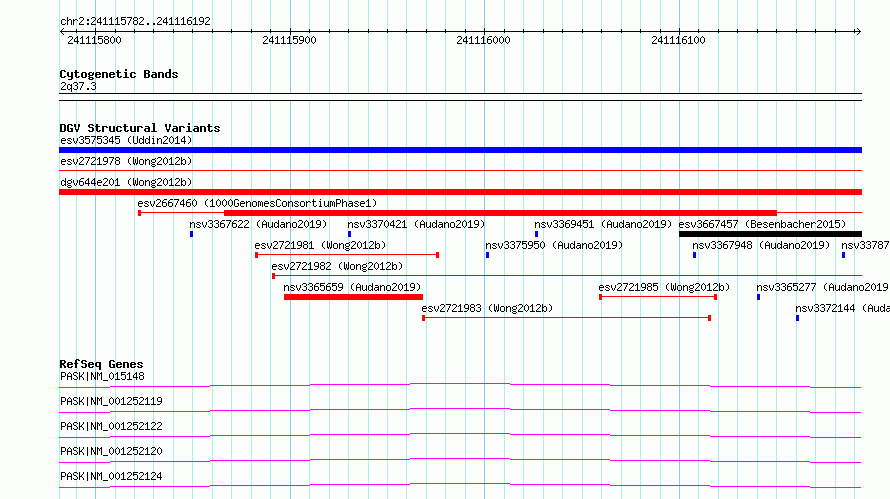
Task: Select the red esv2721981 variant line
Action: click(347, 255)
